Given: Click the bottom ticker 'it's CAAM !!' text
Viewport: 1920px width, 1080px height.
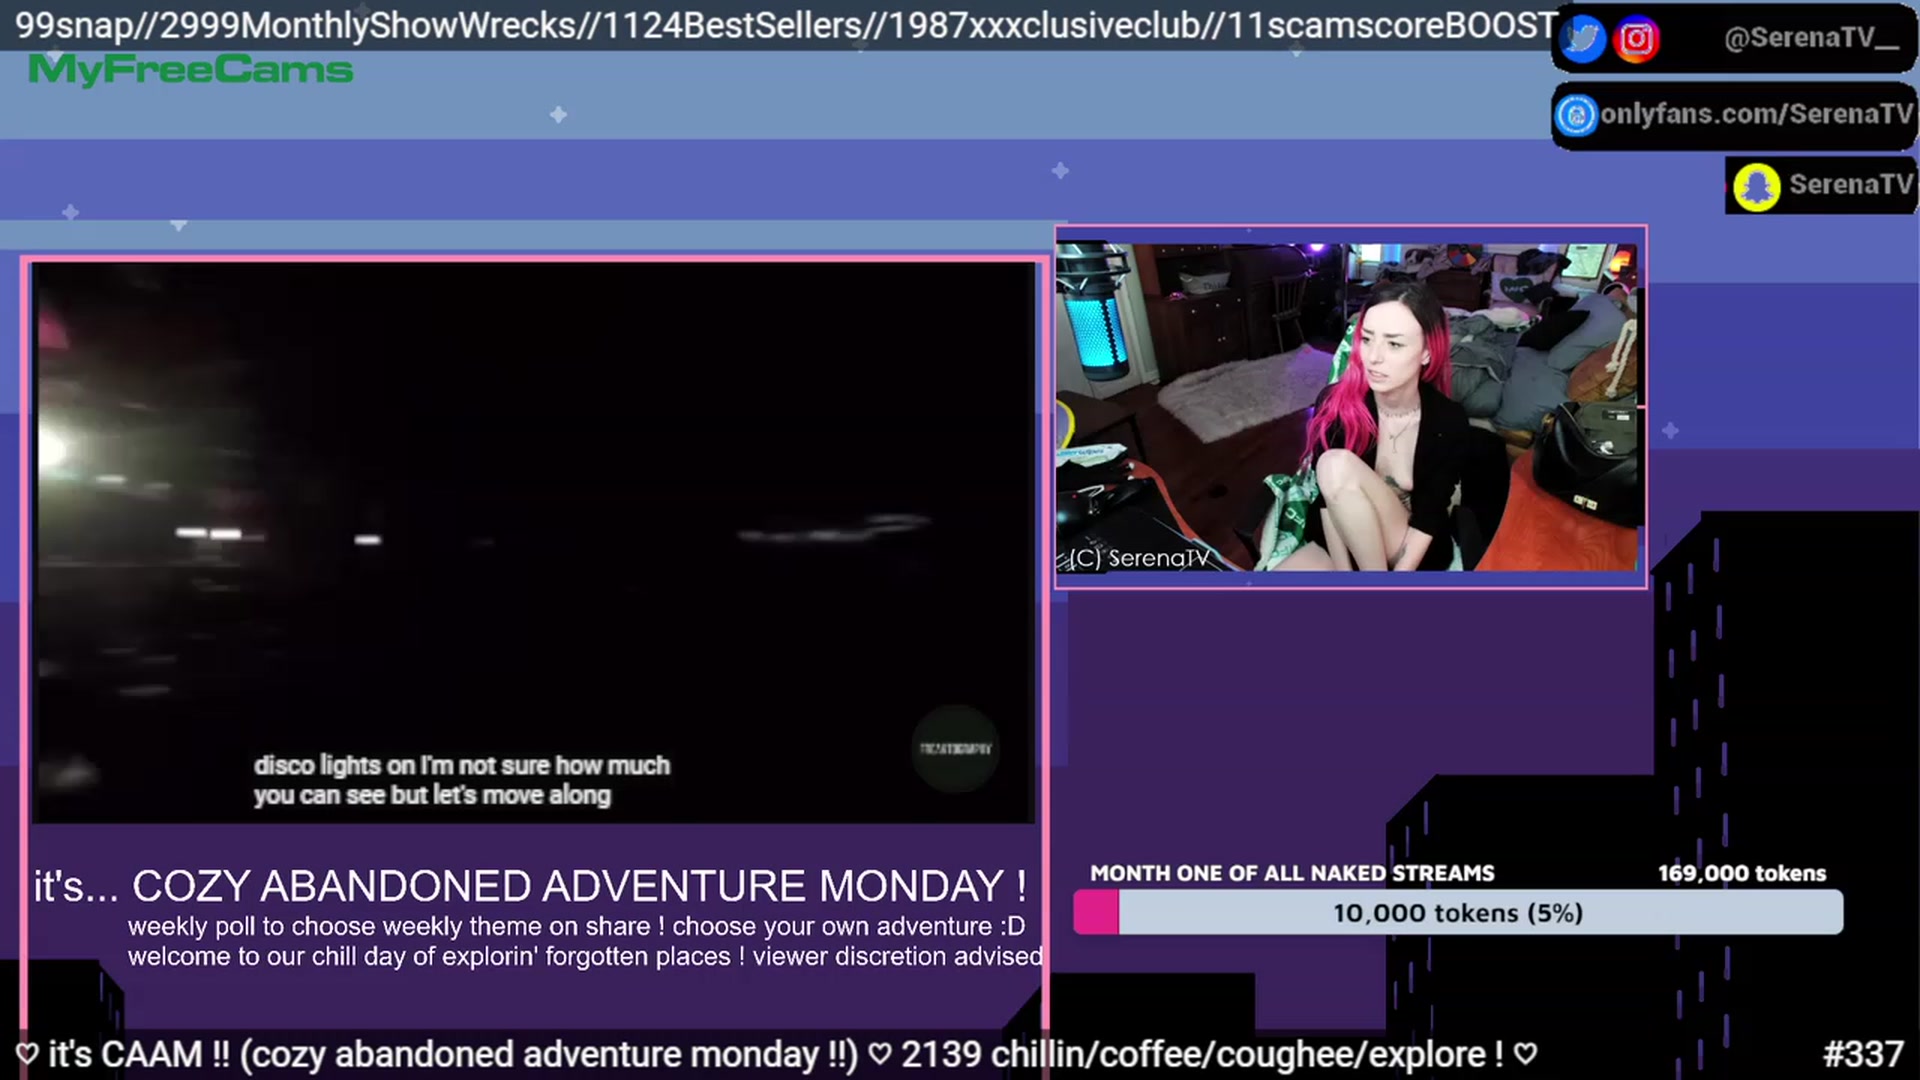Looking at the screenshot, I should (x=776, y=1054).
